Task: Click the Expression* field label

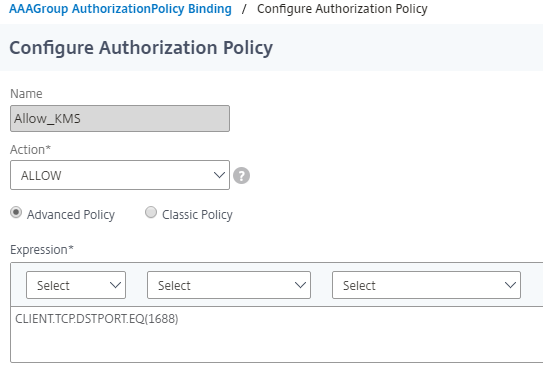Action: [x=42, y=250]
